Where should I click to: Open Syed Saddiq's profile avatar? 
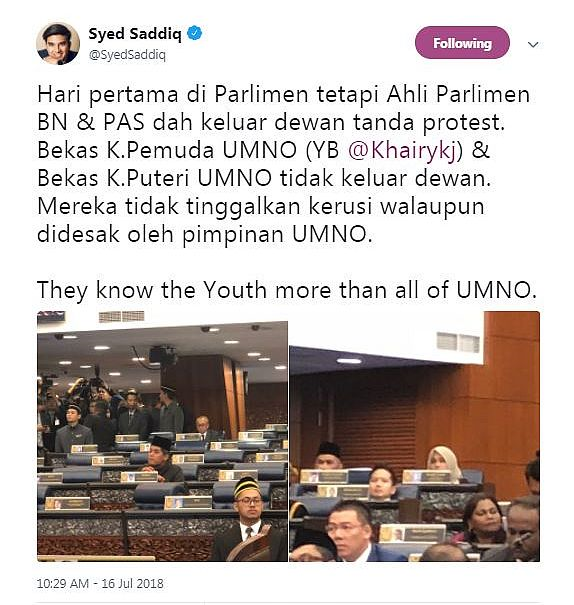pos(58,44)
